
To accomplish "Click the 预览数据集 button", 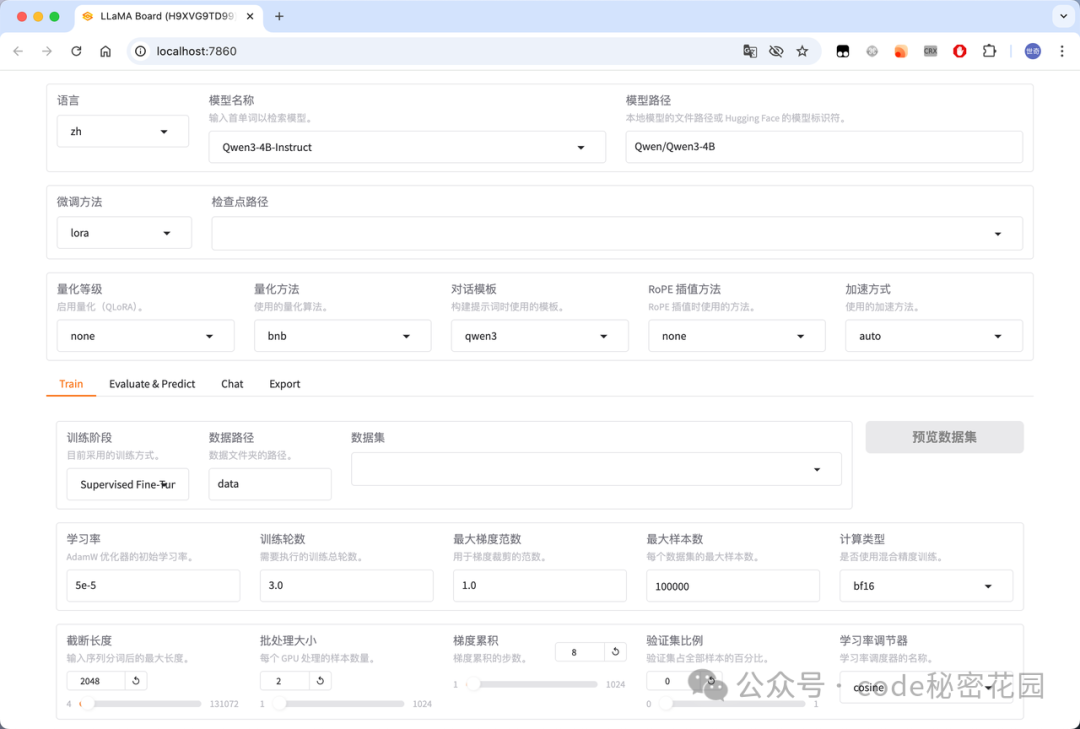I will pyautogui.click(x=944, y=437).
